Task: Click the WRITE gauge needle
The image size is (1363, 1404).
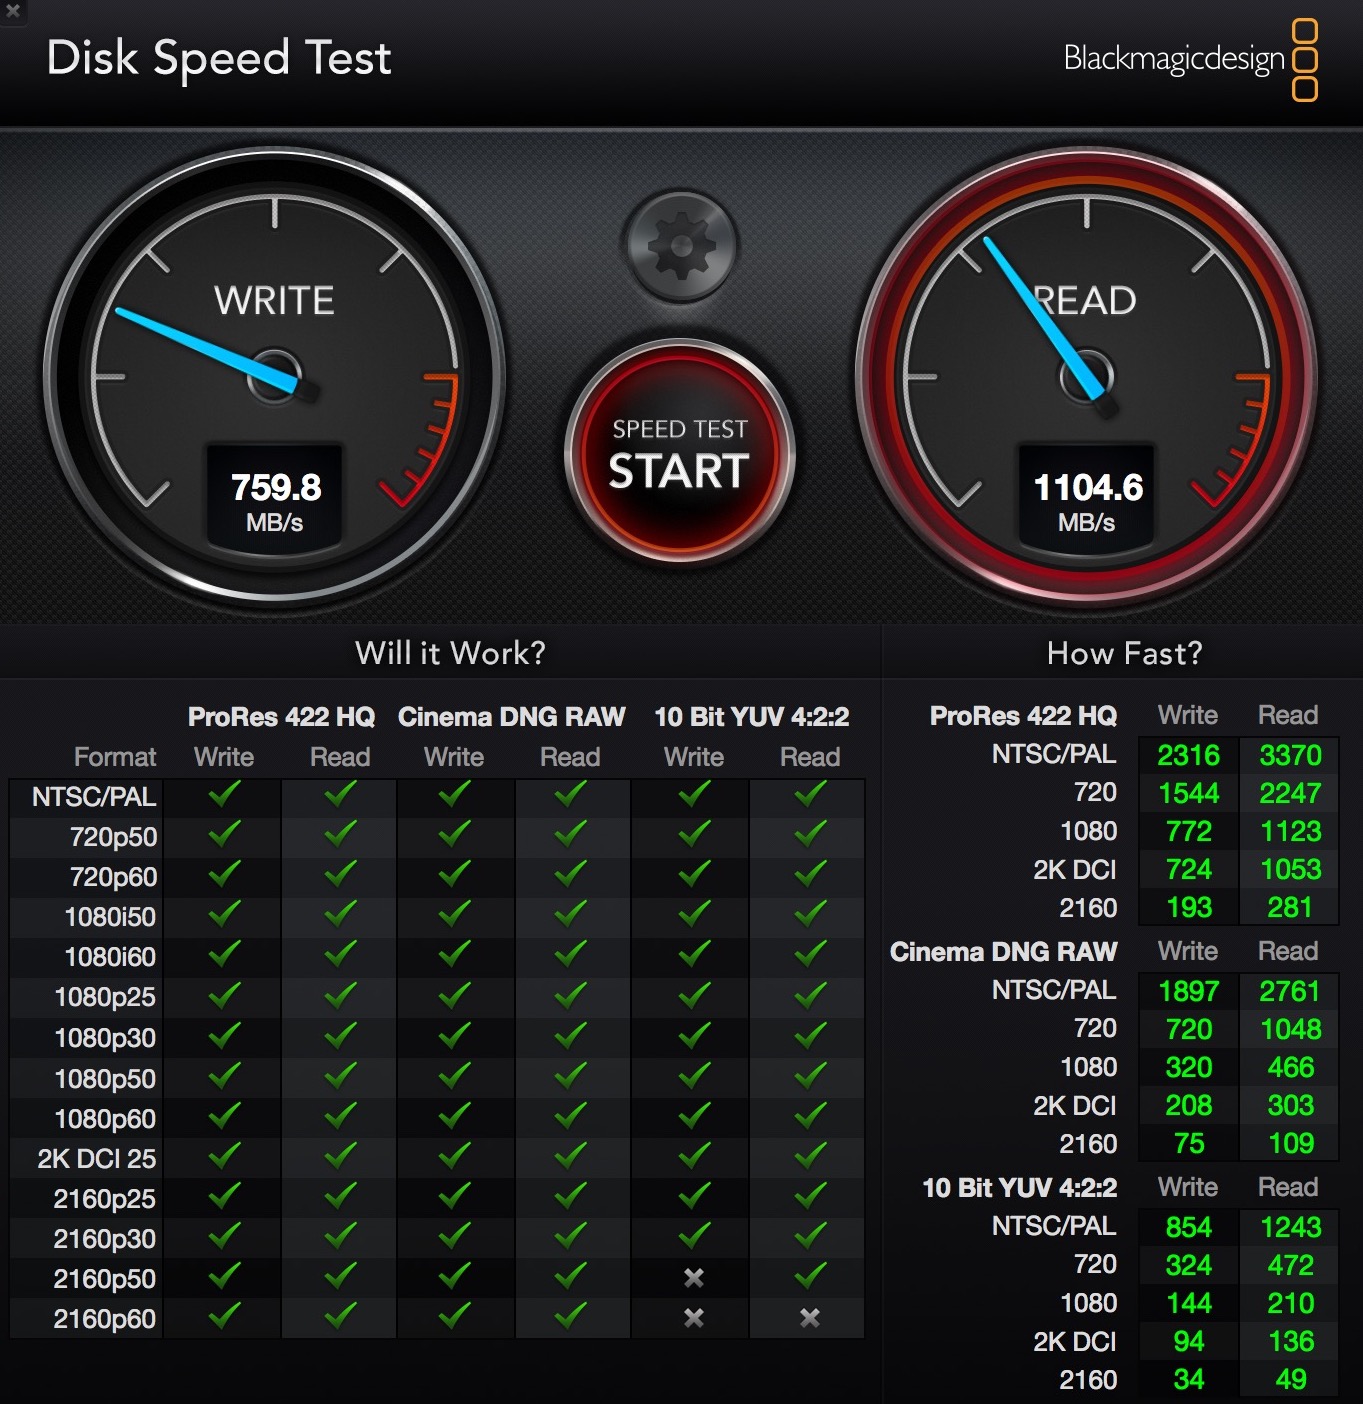Action: tap(208, 350)
